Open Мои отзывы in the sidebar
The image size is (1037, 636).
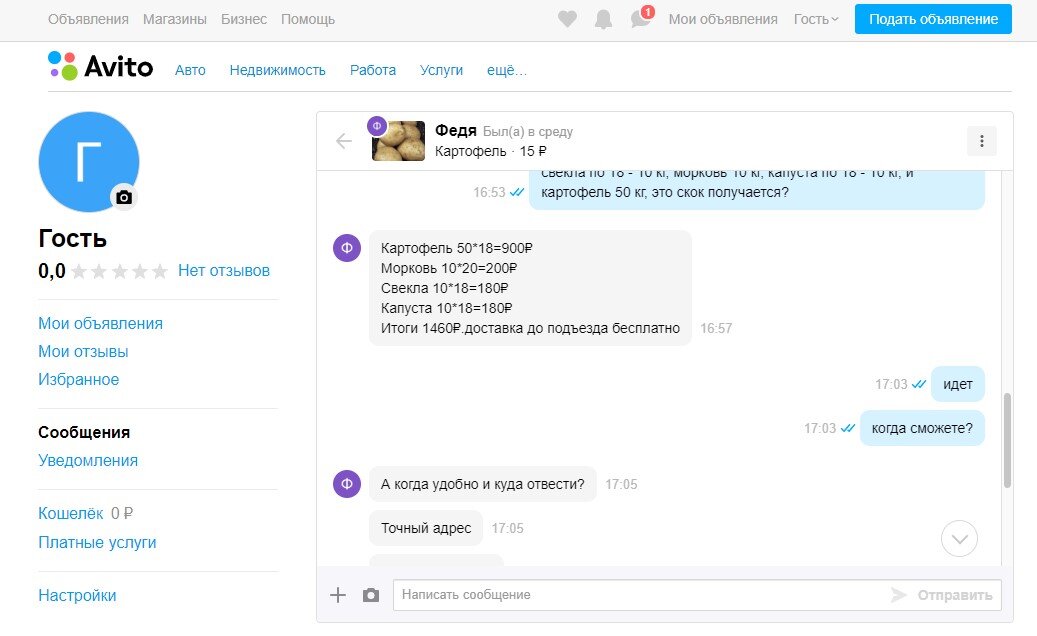(83, 351)
